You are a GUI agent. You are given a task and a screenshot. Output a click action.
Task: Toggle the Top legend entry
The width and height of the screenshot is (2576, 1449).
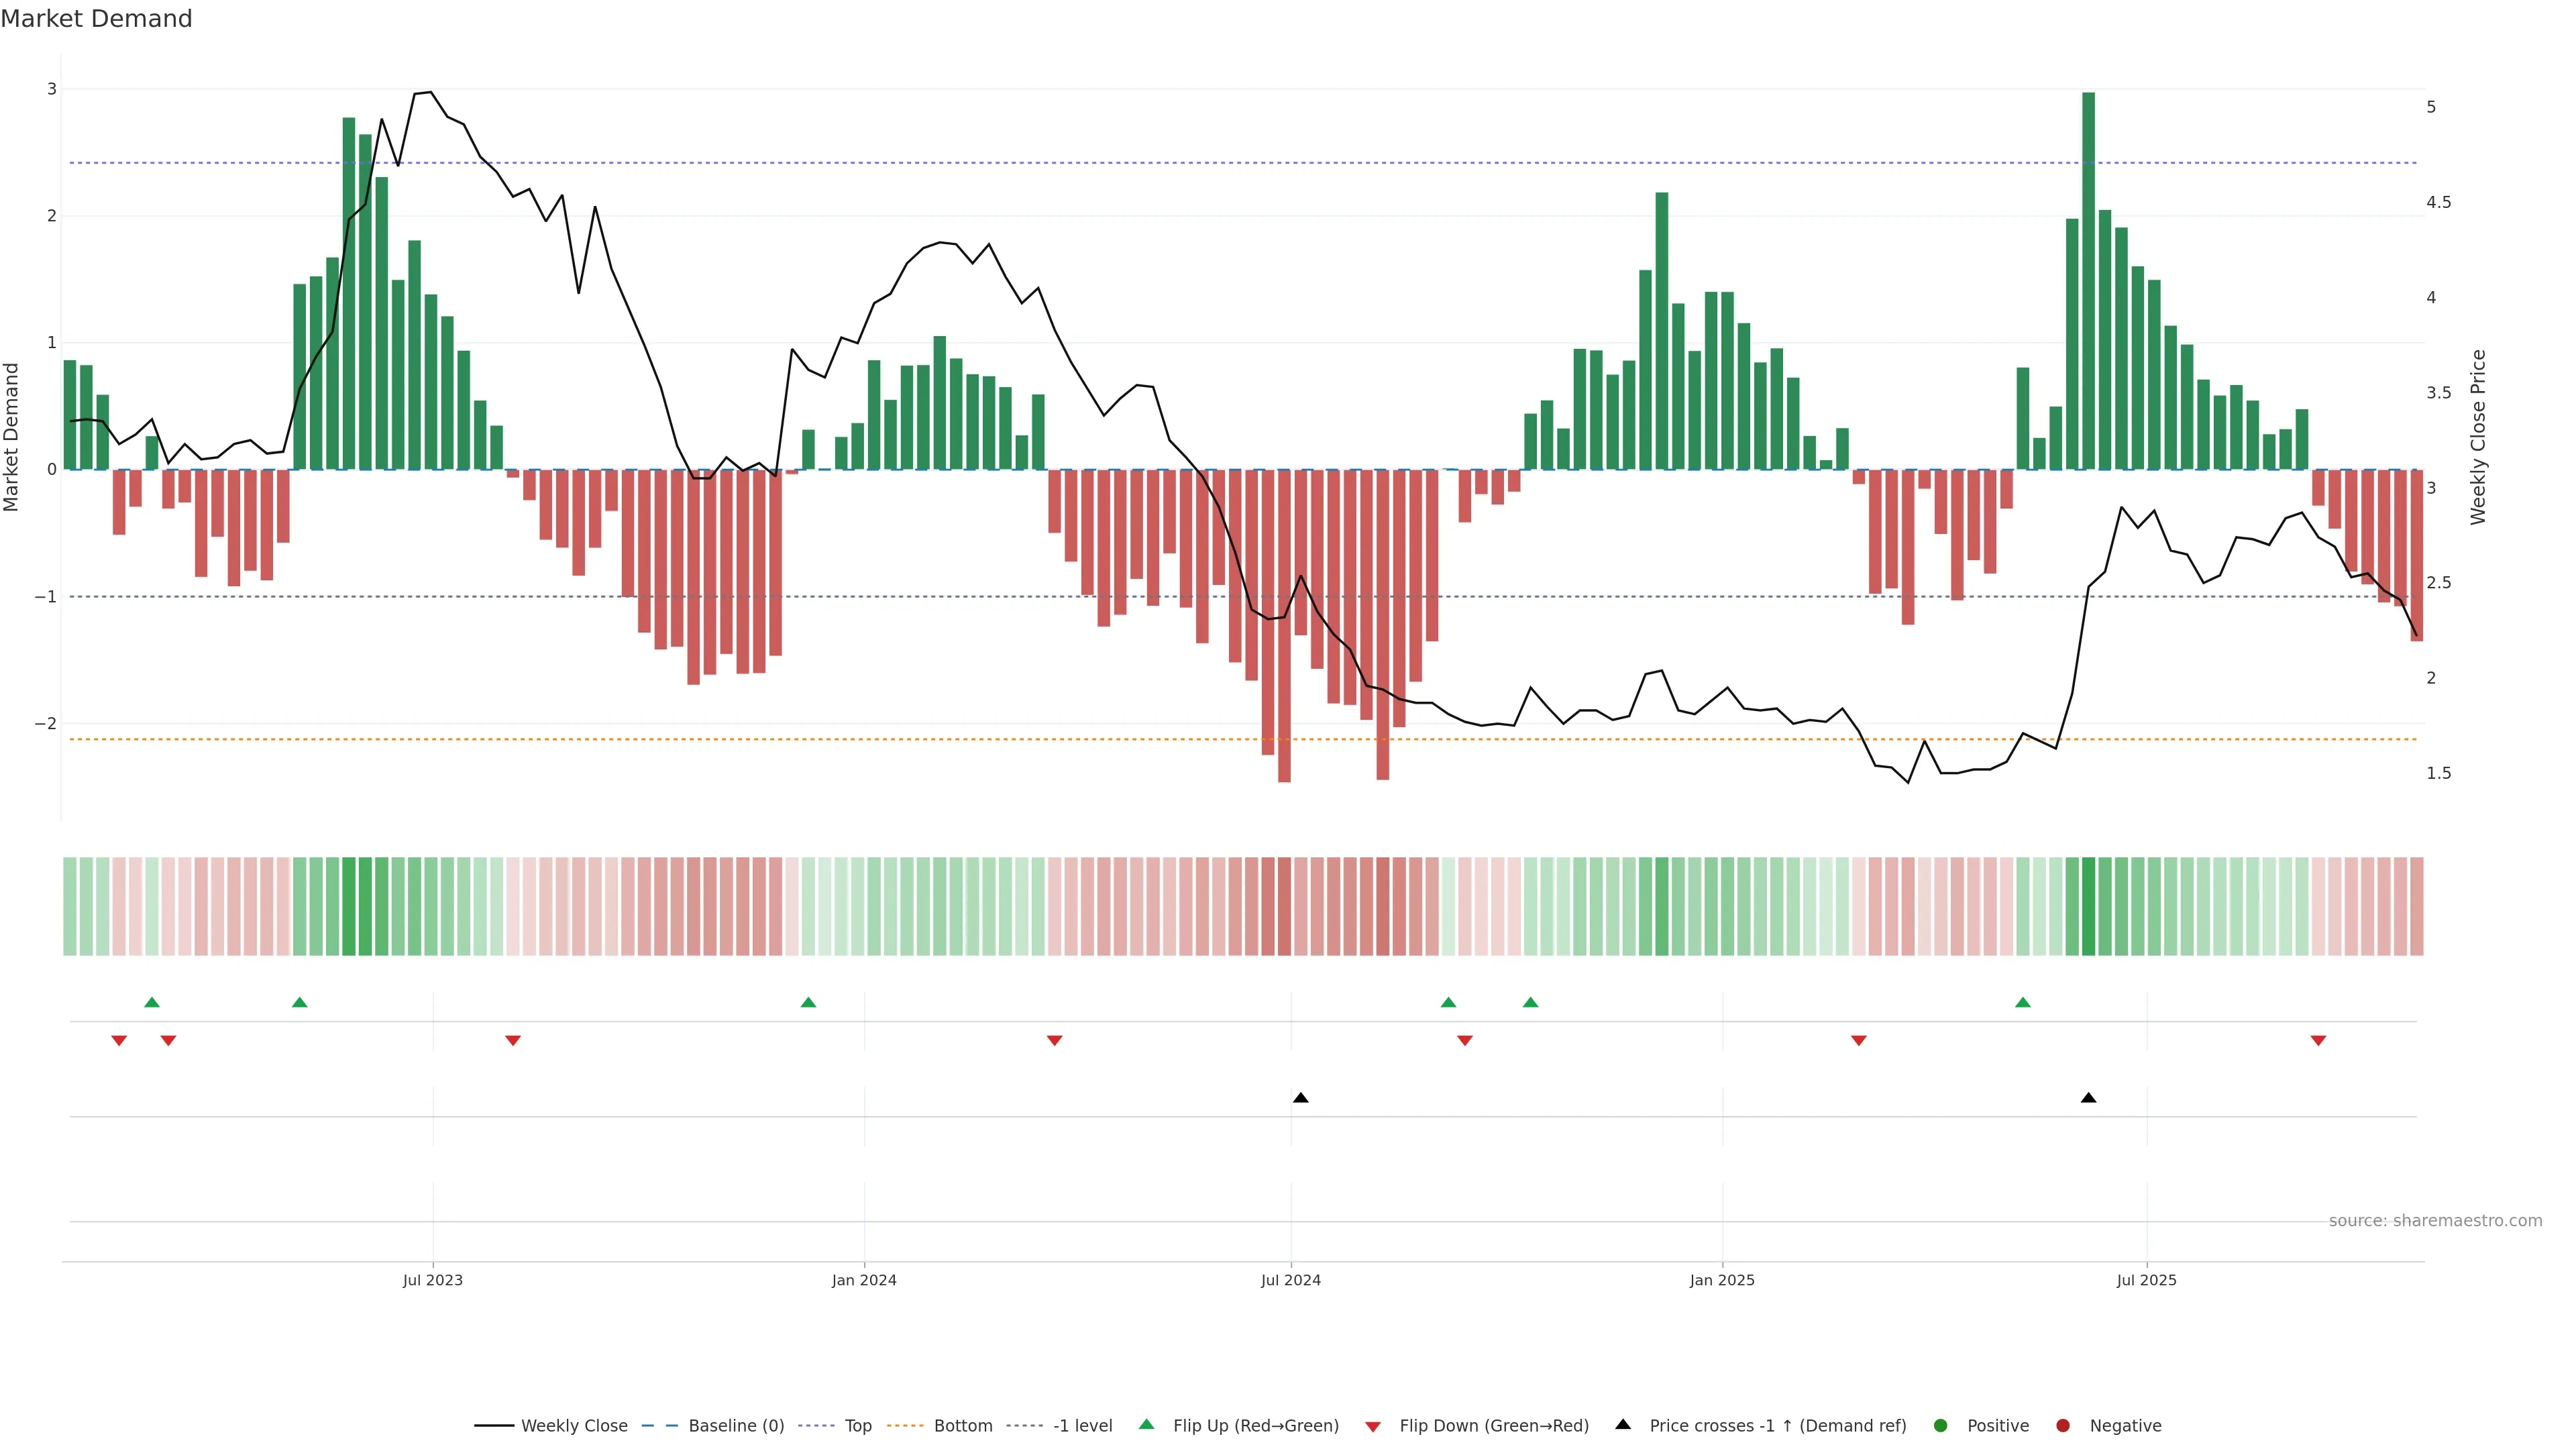tap(857, 1425)
